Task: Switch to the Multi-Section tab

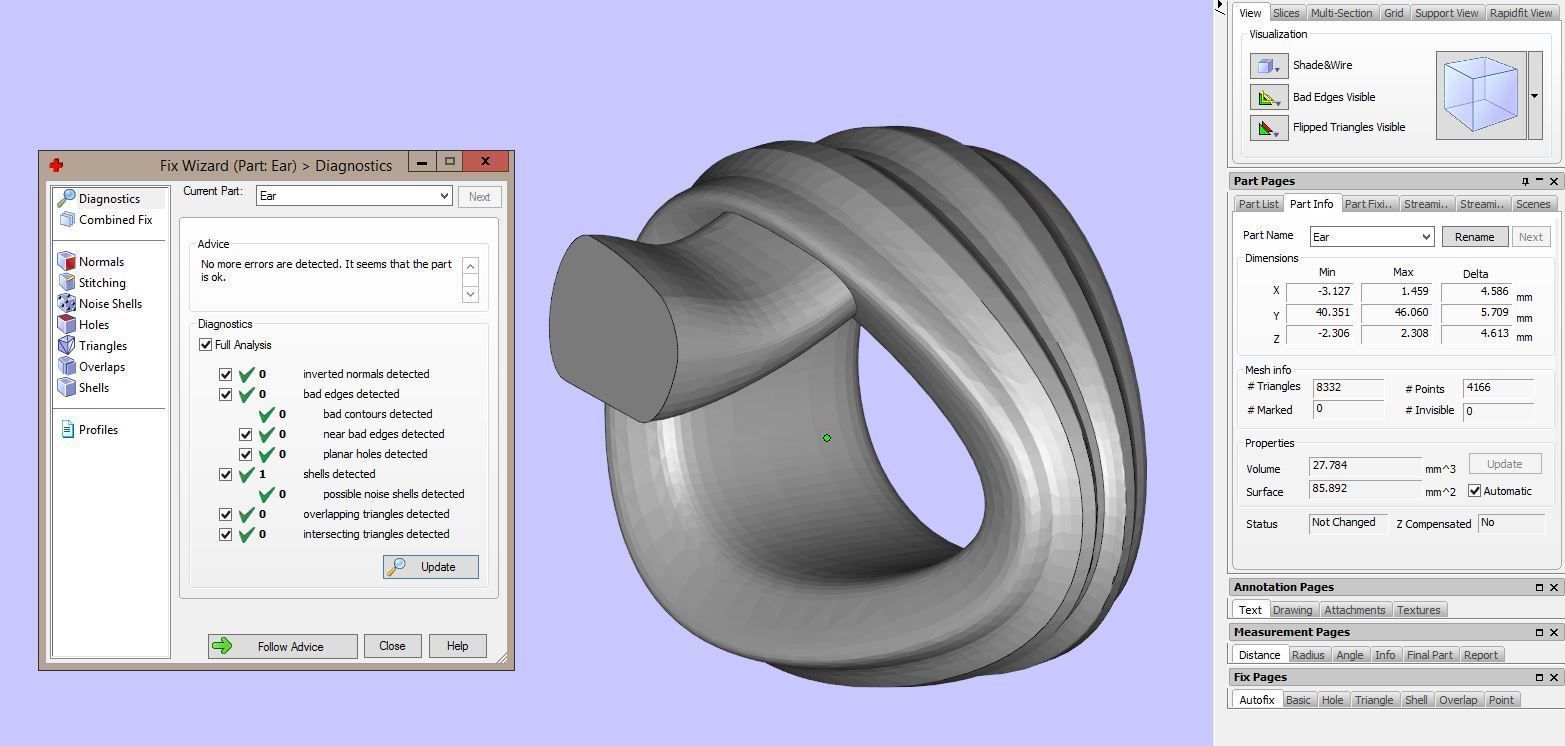Action: [1340, 13]
